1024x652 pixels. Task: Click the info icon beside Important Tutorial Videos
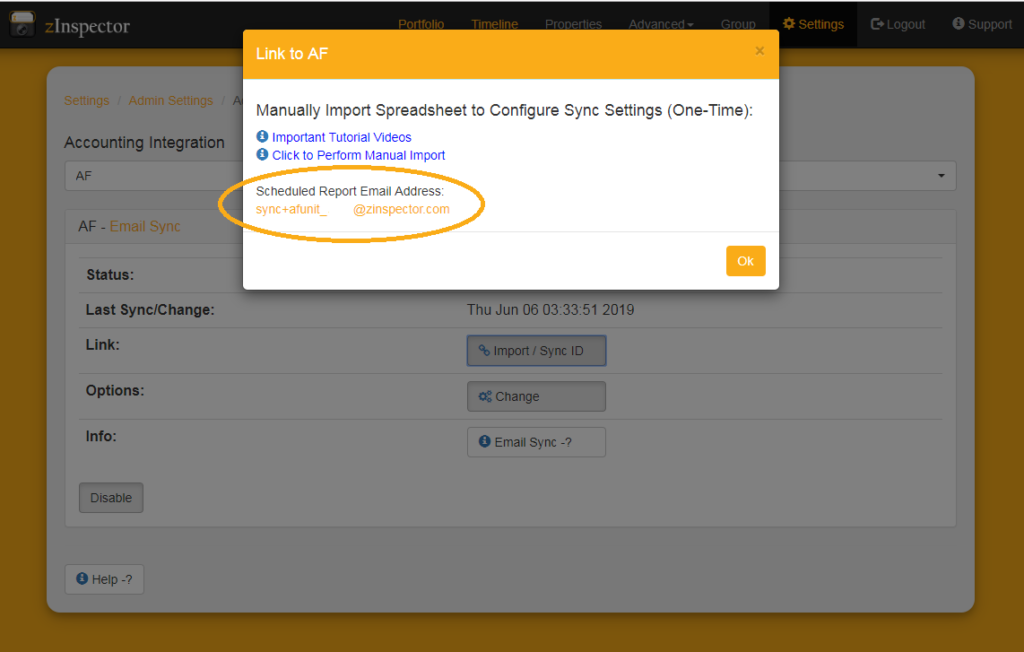click(x=263, y=137)
